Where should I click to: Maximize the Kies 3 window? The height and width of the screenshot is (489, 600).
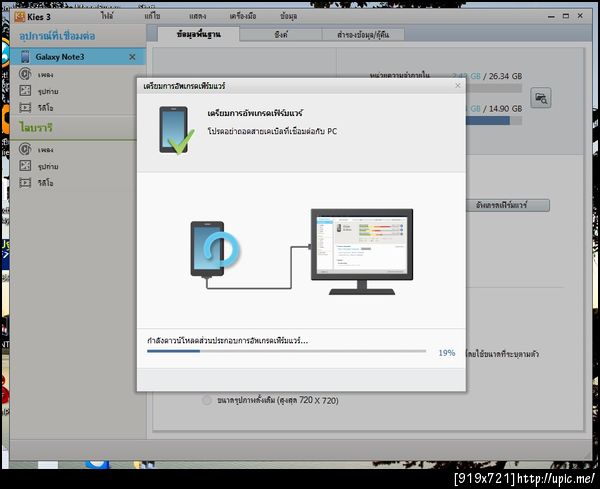pos(566,16)
